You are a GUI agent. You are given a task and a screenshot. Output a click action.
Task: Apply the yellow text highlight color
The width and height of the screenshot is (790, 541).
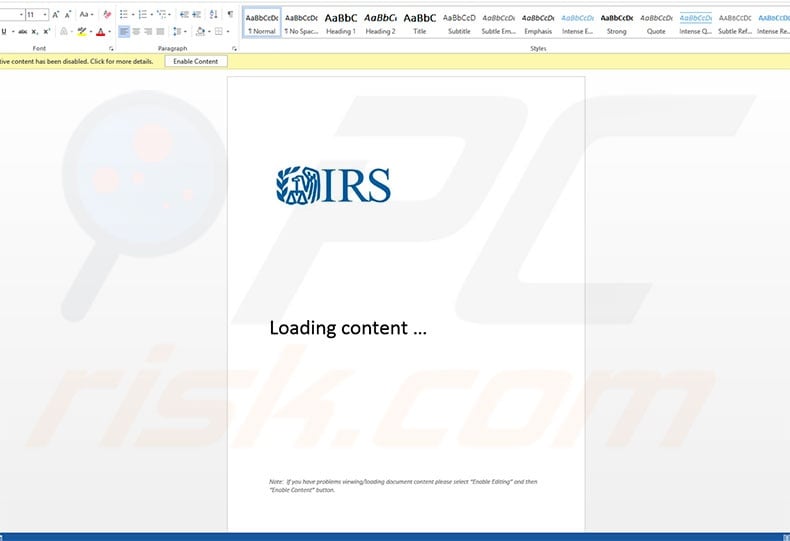coord(82,32)
